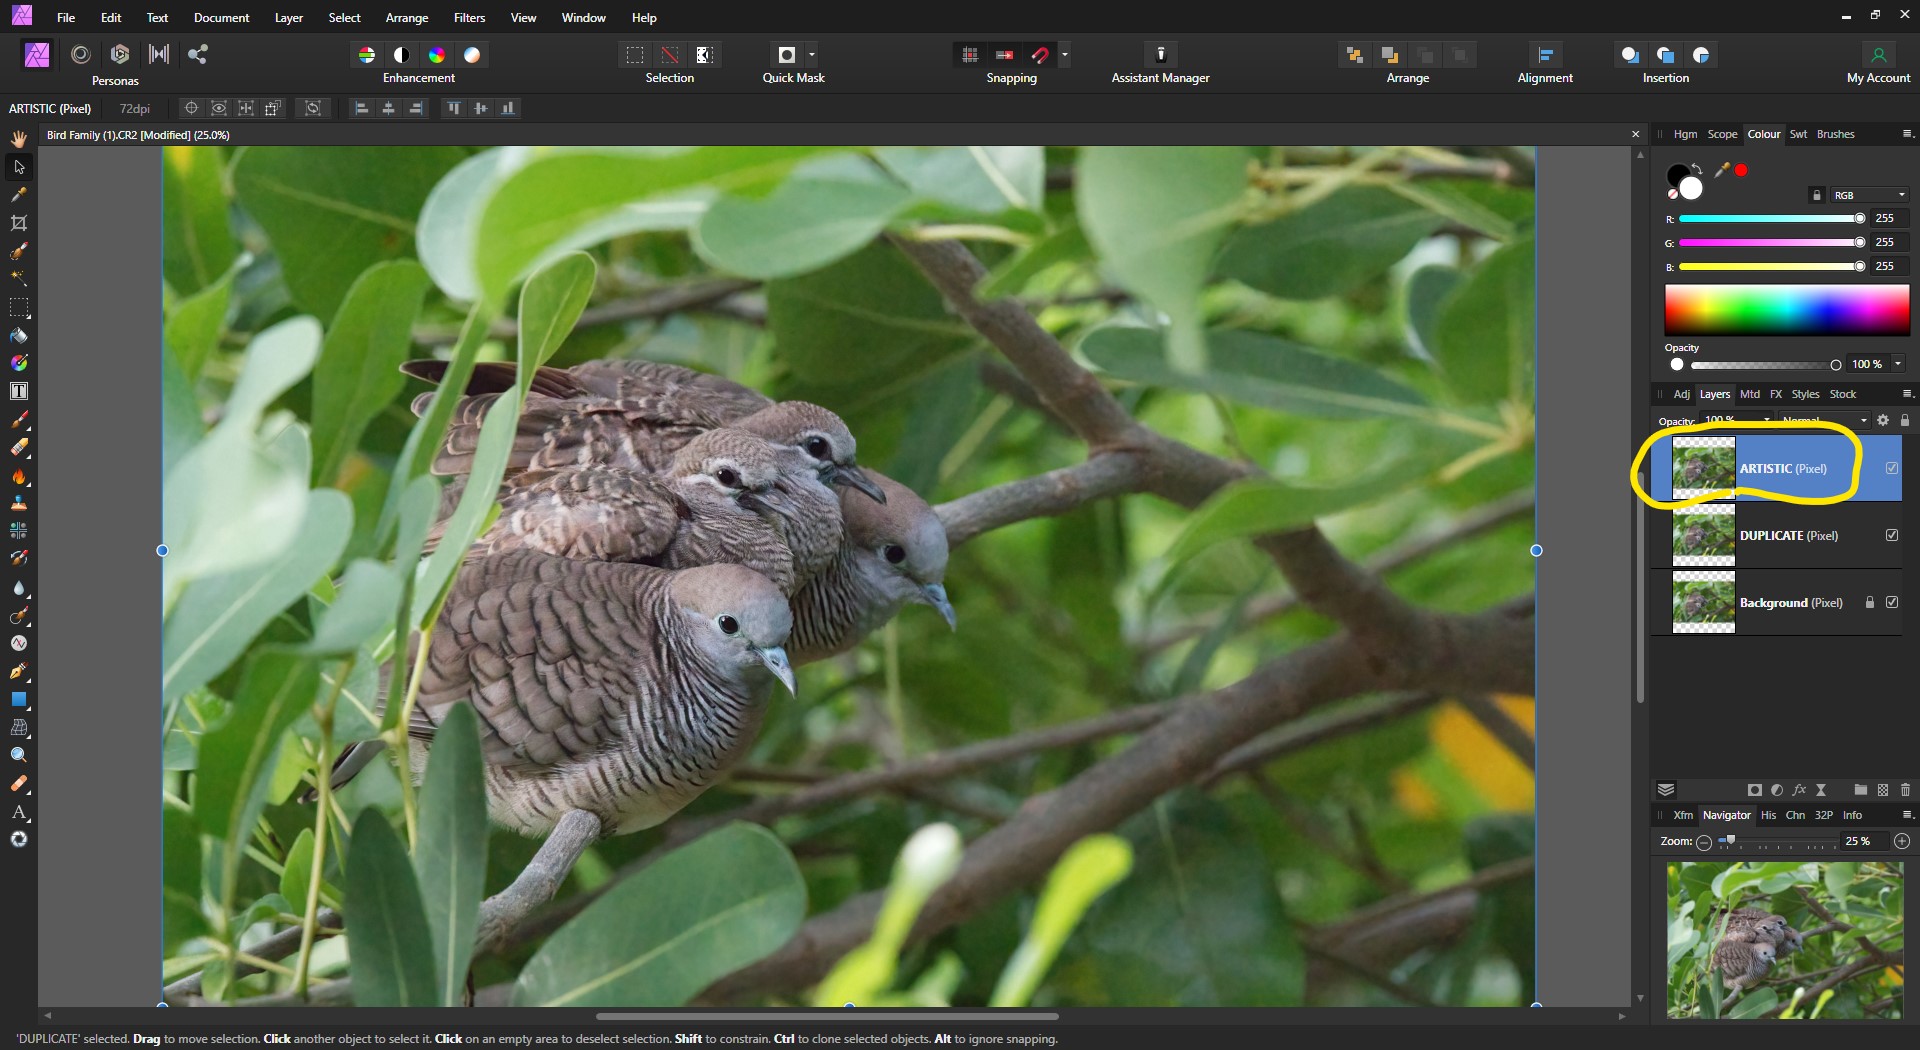The image size is (1920, 1050).
Task: Enable Quick Mask mode
Action: pyautogui.click(x=787, y=55)
